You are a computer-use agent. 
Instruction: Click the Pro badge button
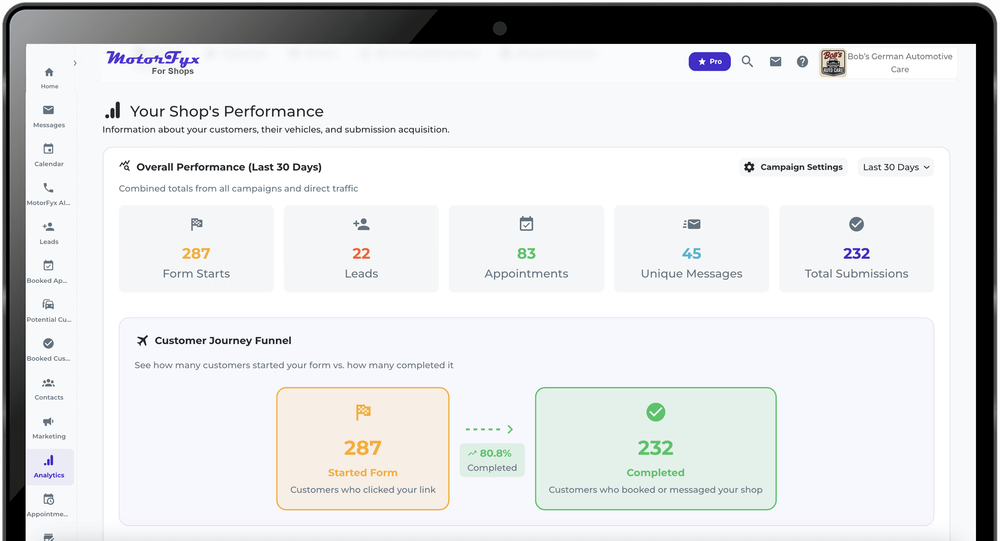point(709,62)
